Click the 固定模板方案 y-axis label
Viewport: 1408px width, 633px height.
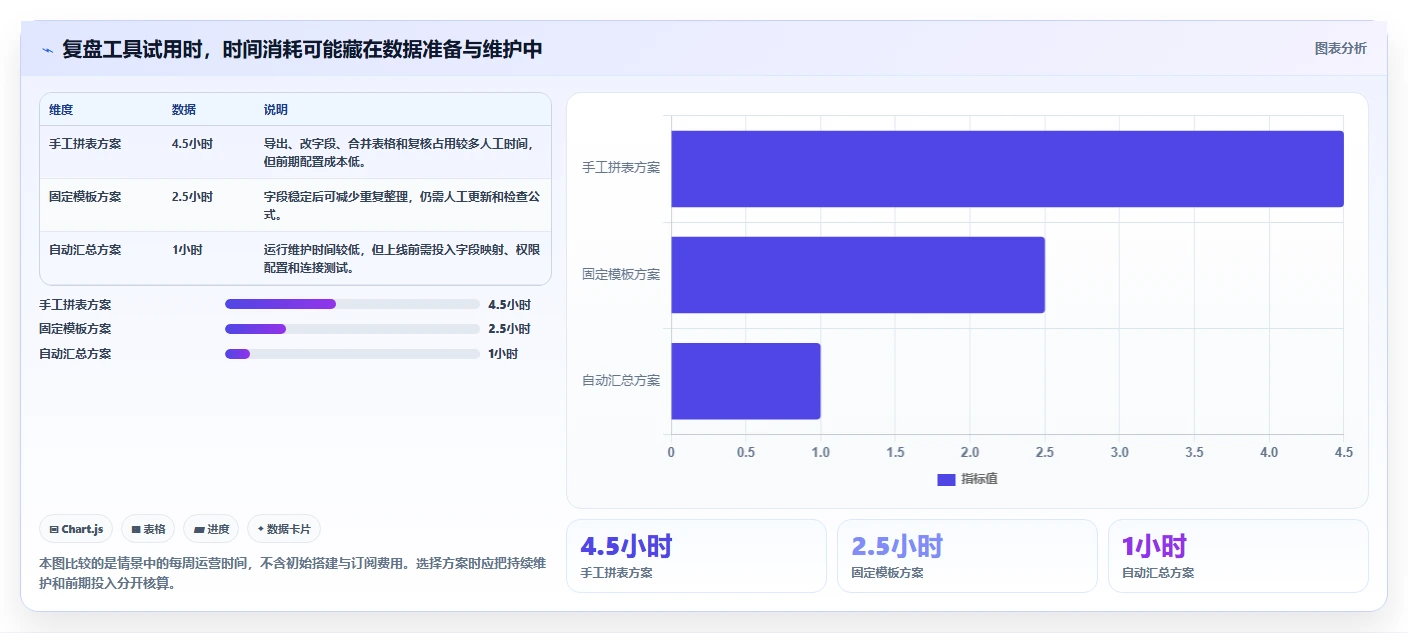point(621,274)
